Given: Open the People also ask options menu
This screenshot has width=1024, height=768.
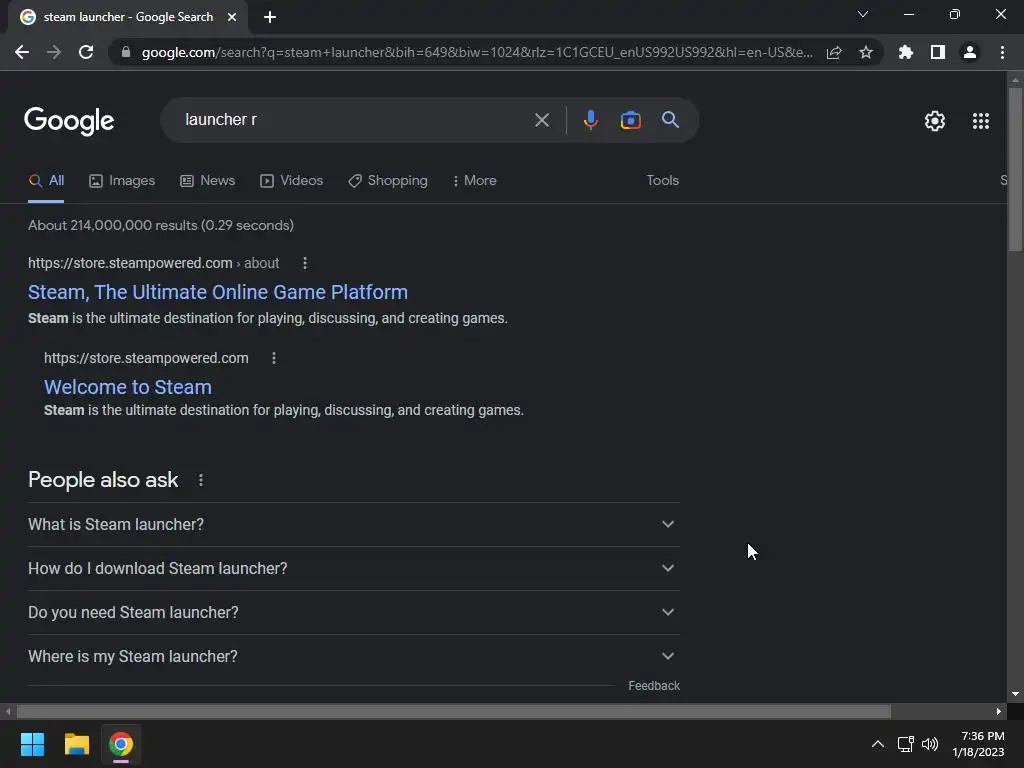Looking at the screenshot, I should [x=200, y=480].
